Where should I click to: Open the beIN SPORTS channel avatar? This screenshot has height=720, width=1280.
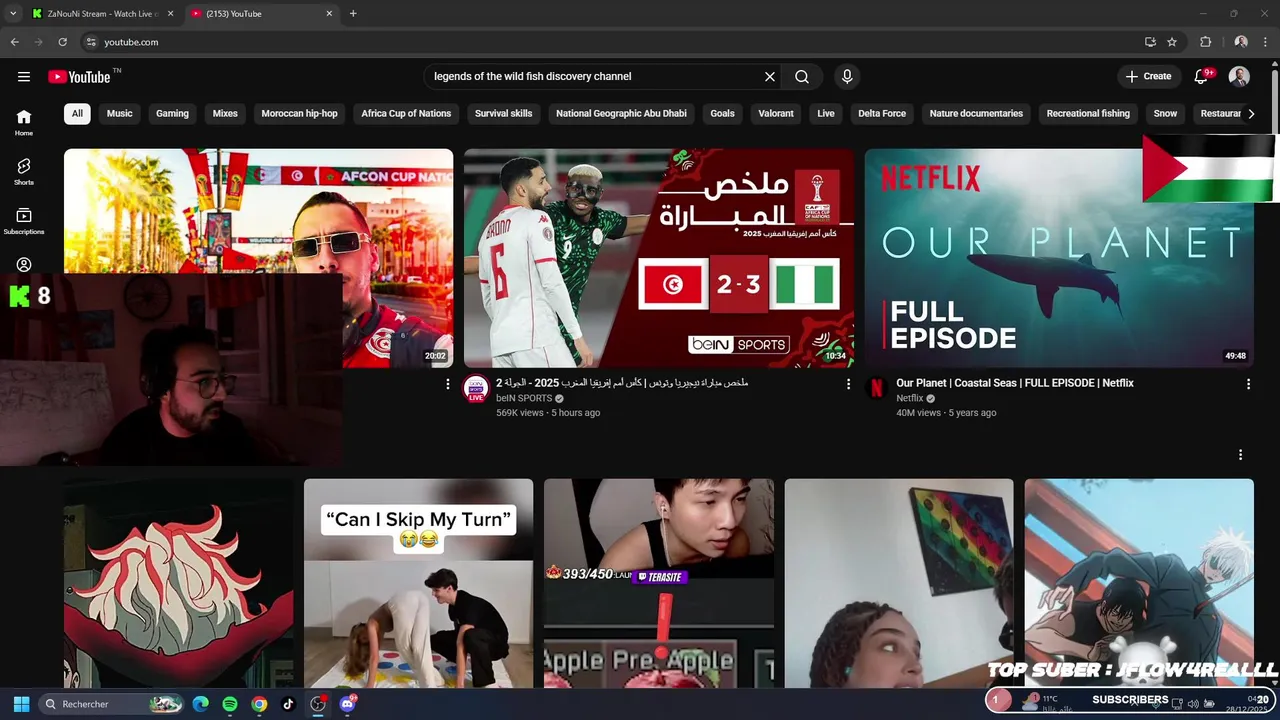476,389
